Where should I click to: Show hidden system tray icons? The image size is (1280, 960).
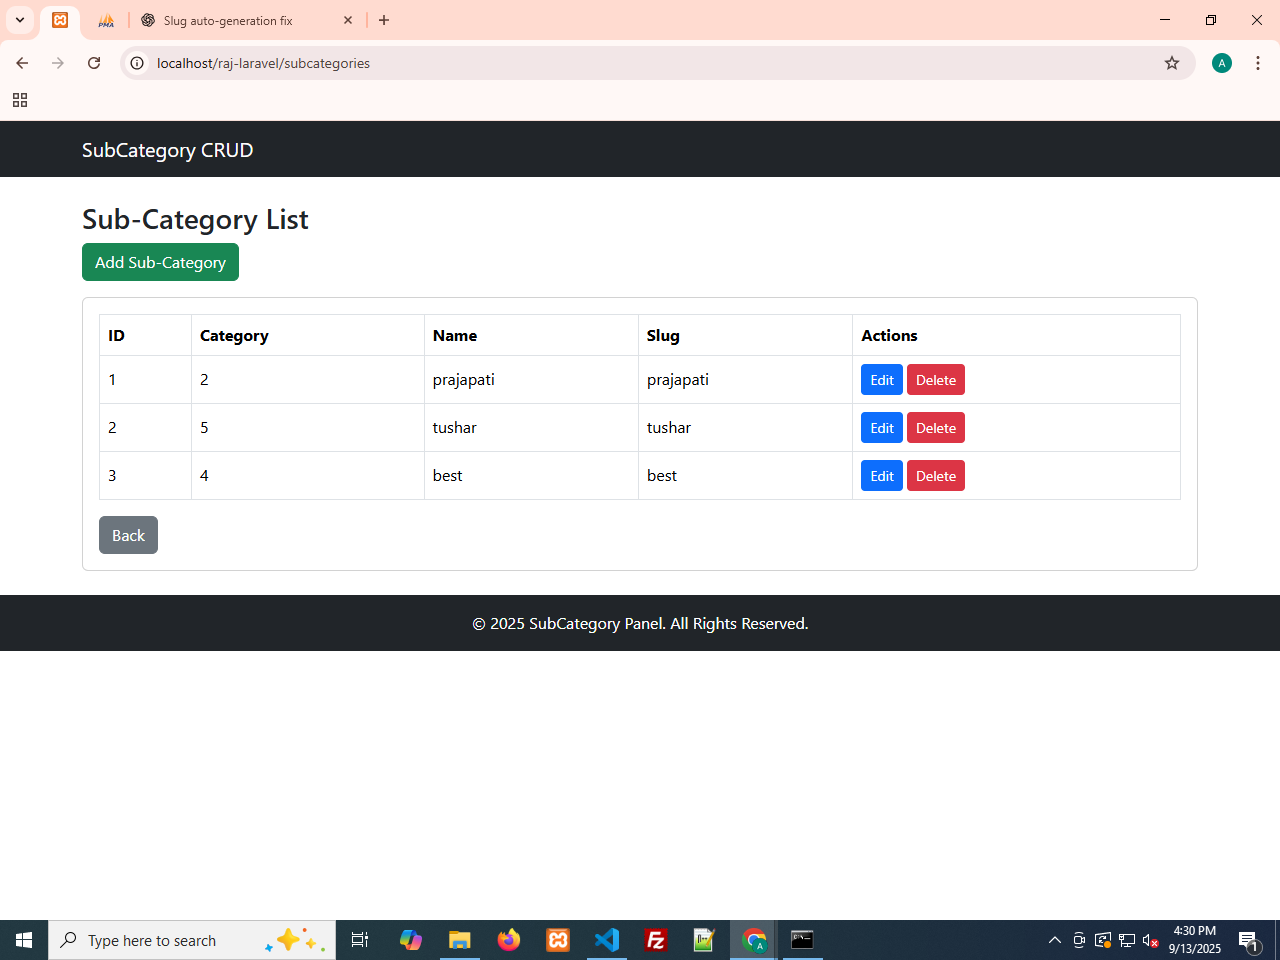pyautogui.click(x=1054, y=940)
